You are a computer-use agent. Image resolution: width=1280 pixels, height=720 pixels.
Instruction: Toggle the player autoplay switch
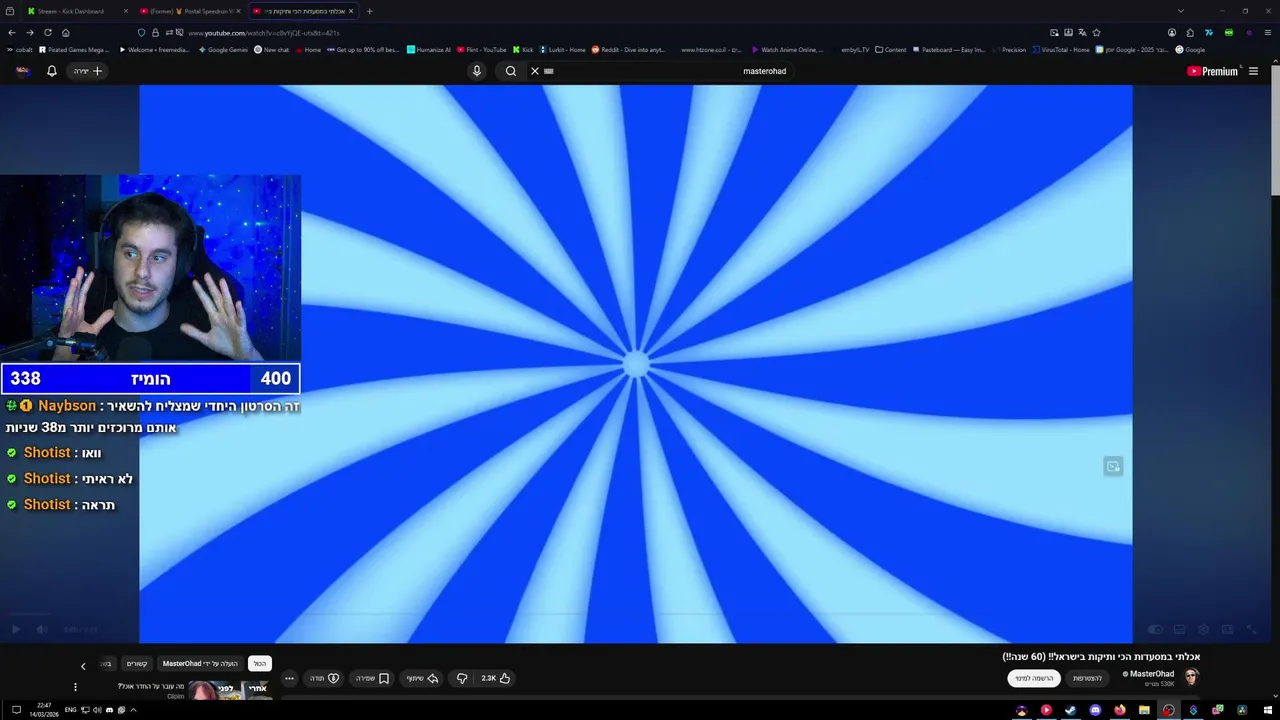coord(1155,629)
